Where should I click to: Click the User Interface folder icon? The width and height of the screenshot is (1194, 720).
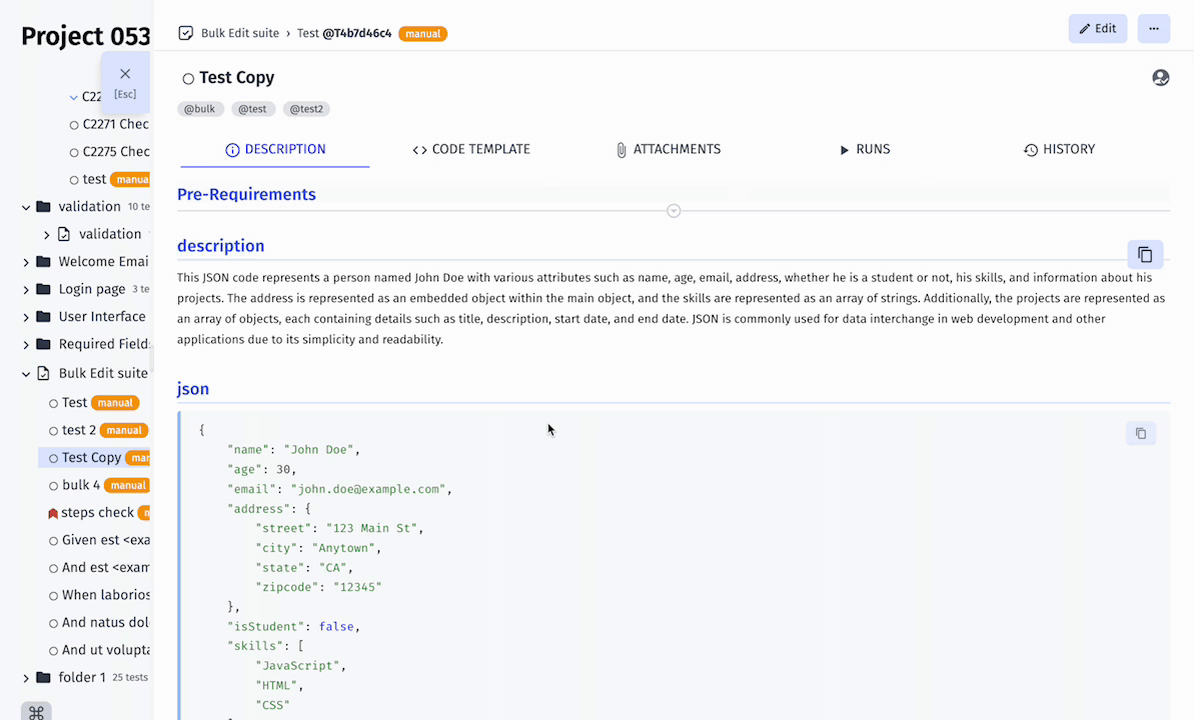(43, 317)
